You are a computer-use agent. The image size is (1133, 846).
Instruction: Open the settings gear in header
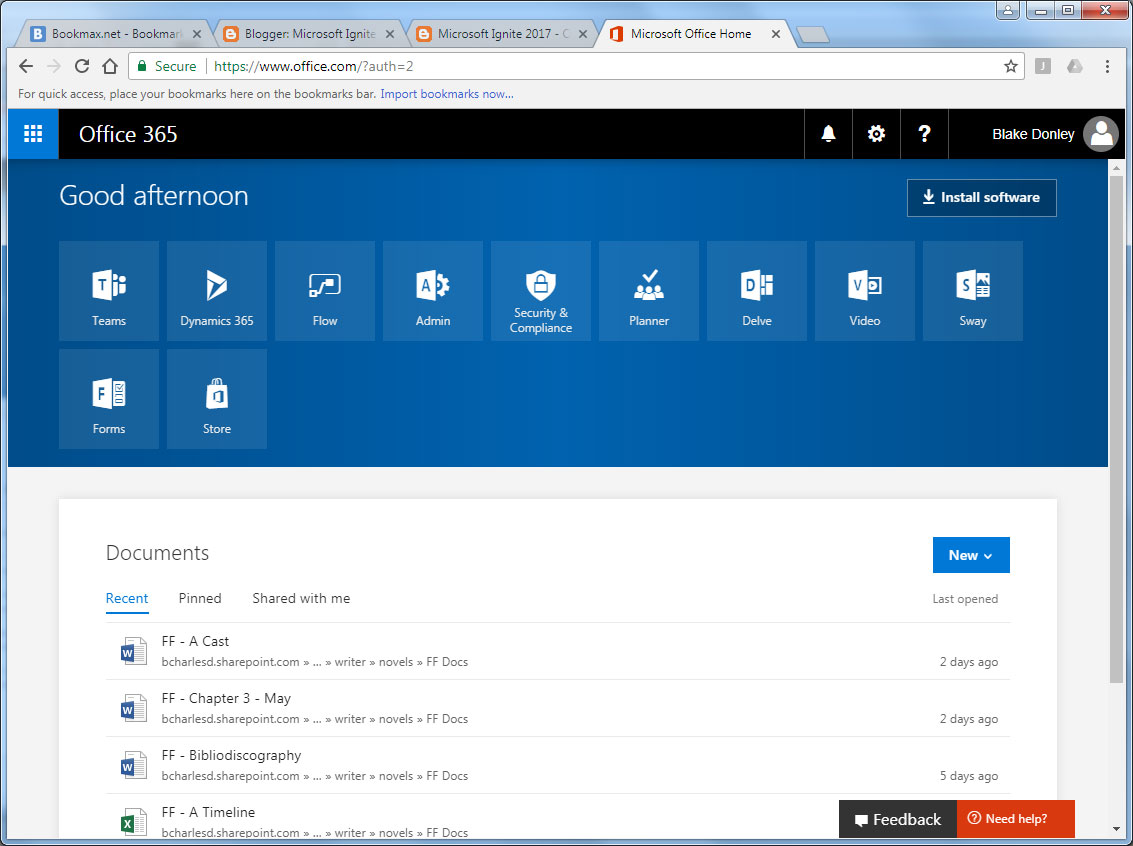click(x=876, y=134)
